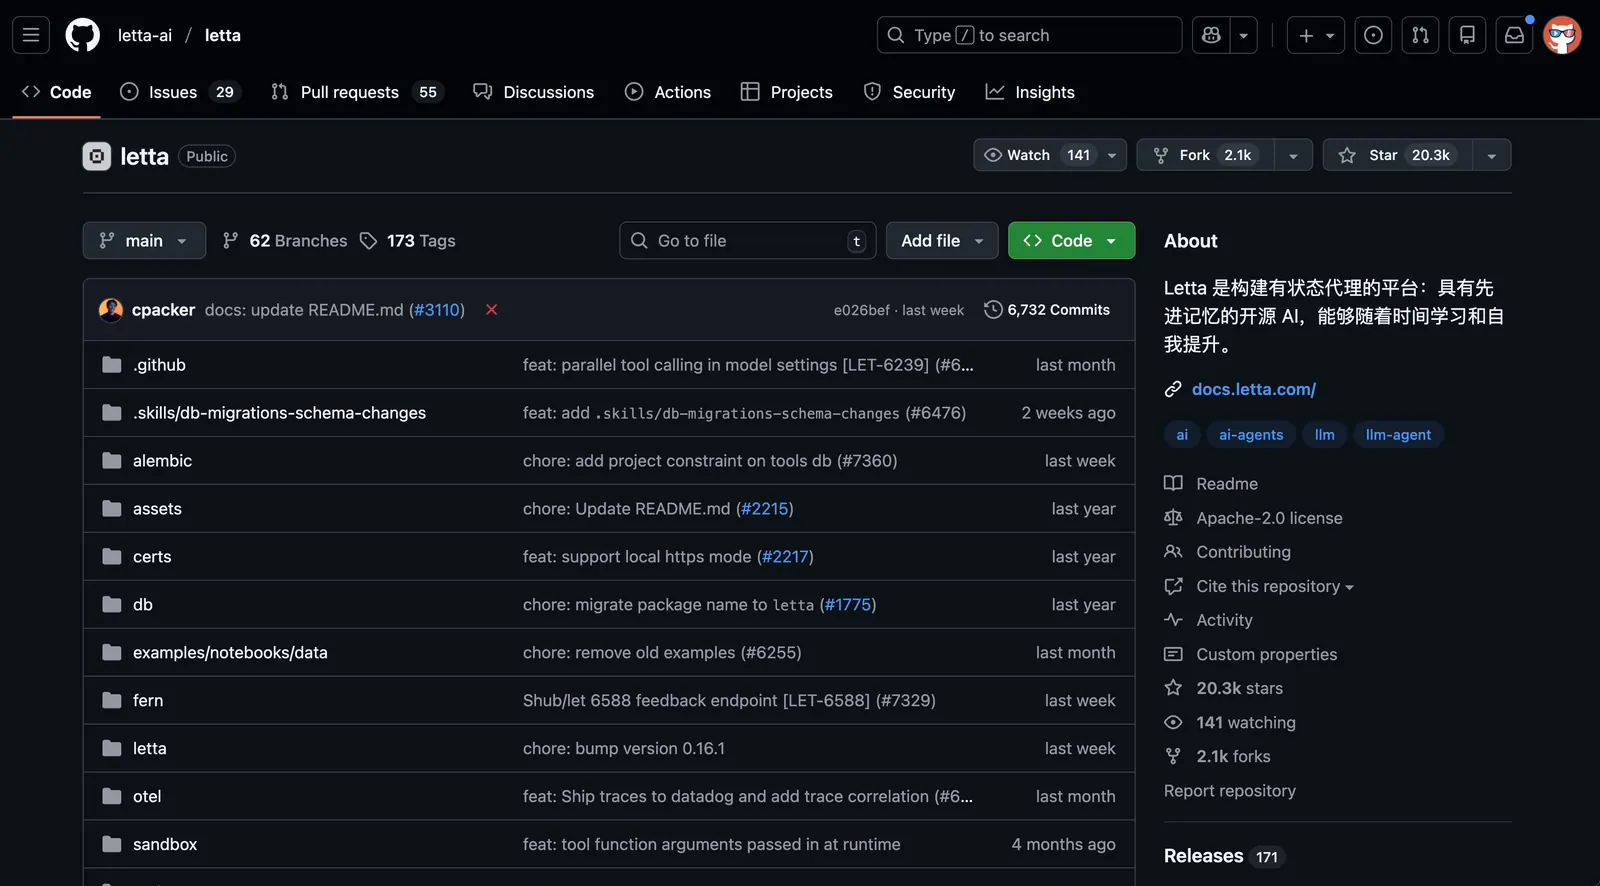Open the hamburger navigation menu
The image size is (1600, 886).
pos(31,35)
